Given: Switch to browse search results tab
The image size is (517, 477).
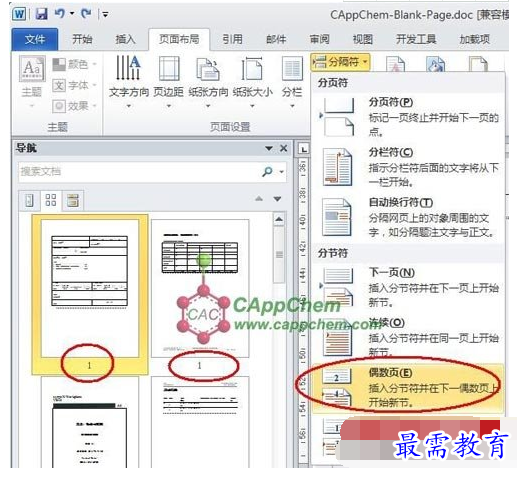Looking at the screenshot, I should 73,201.
